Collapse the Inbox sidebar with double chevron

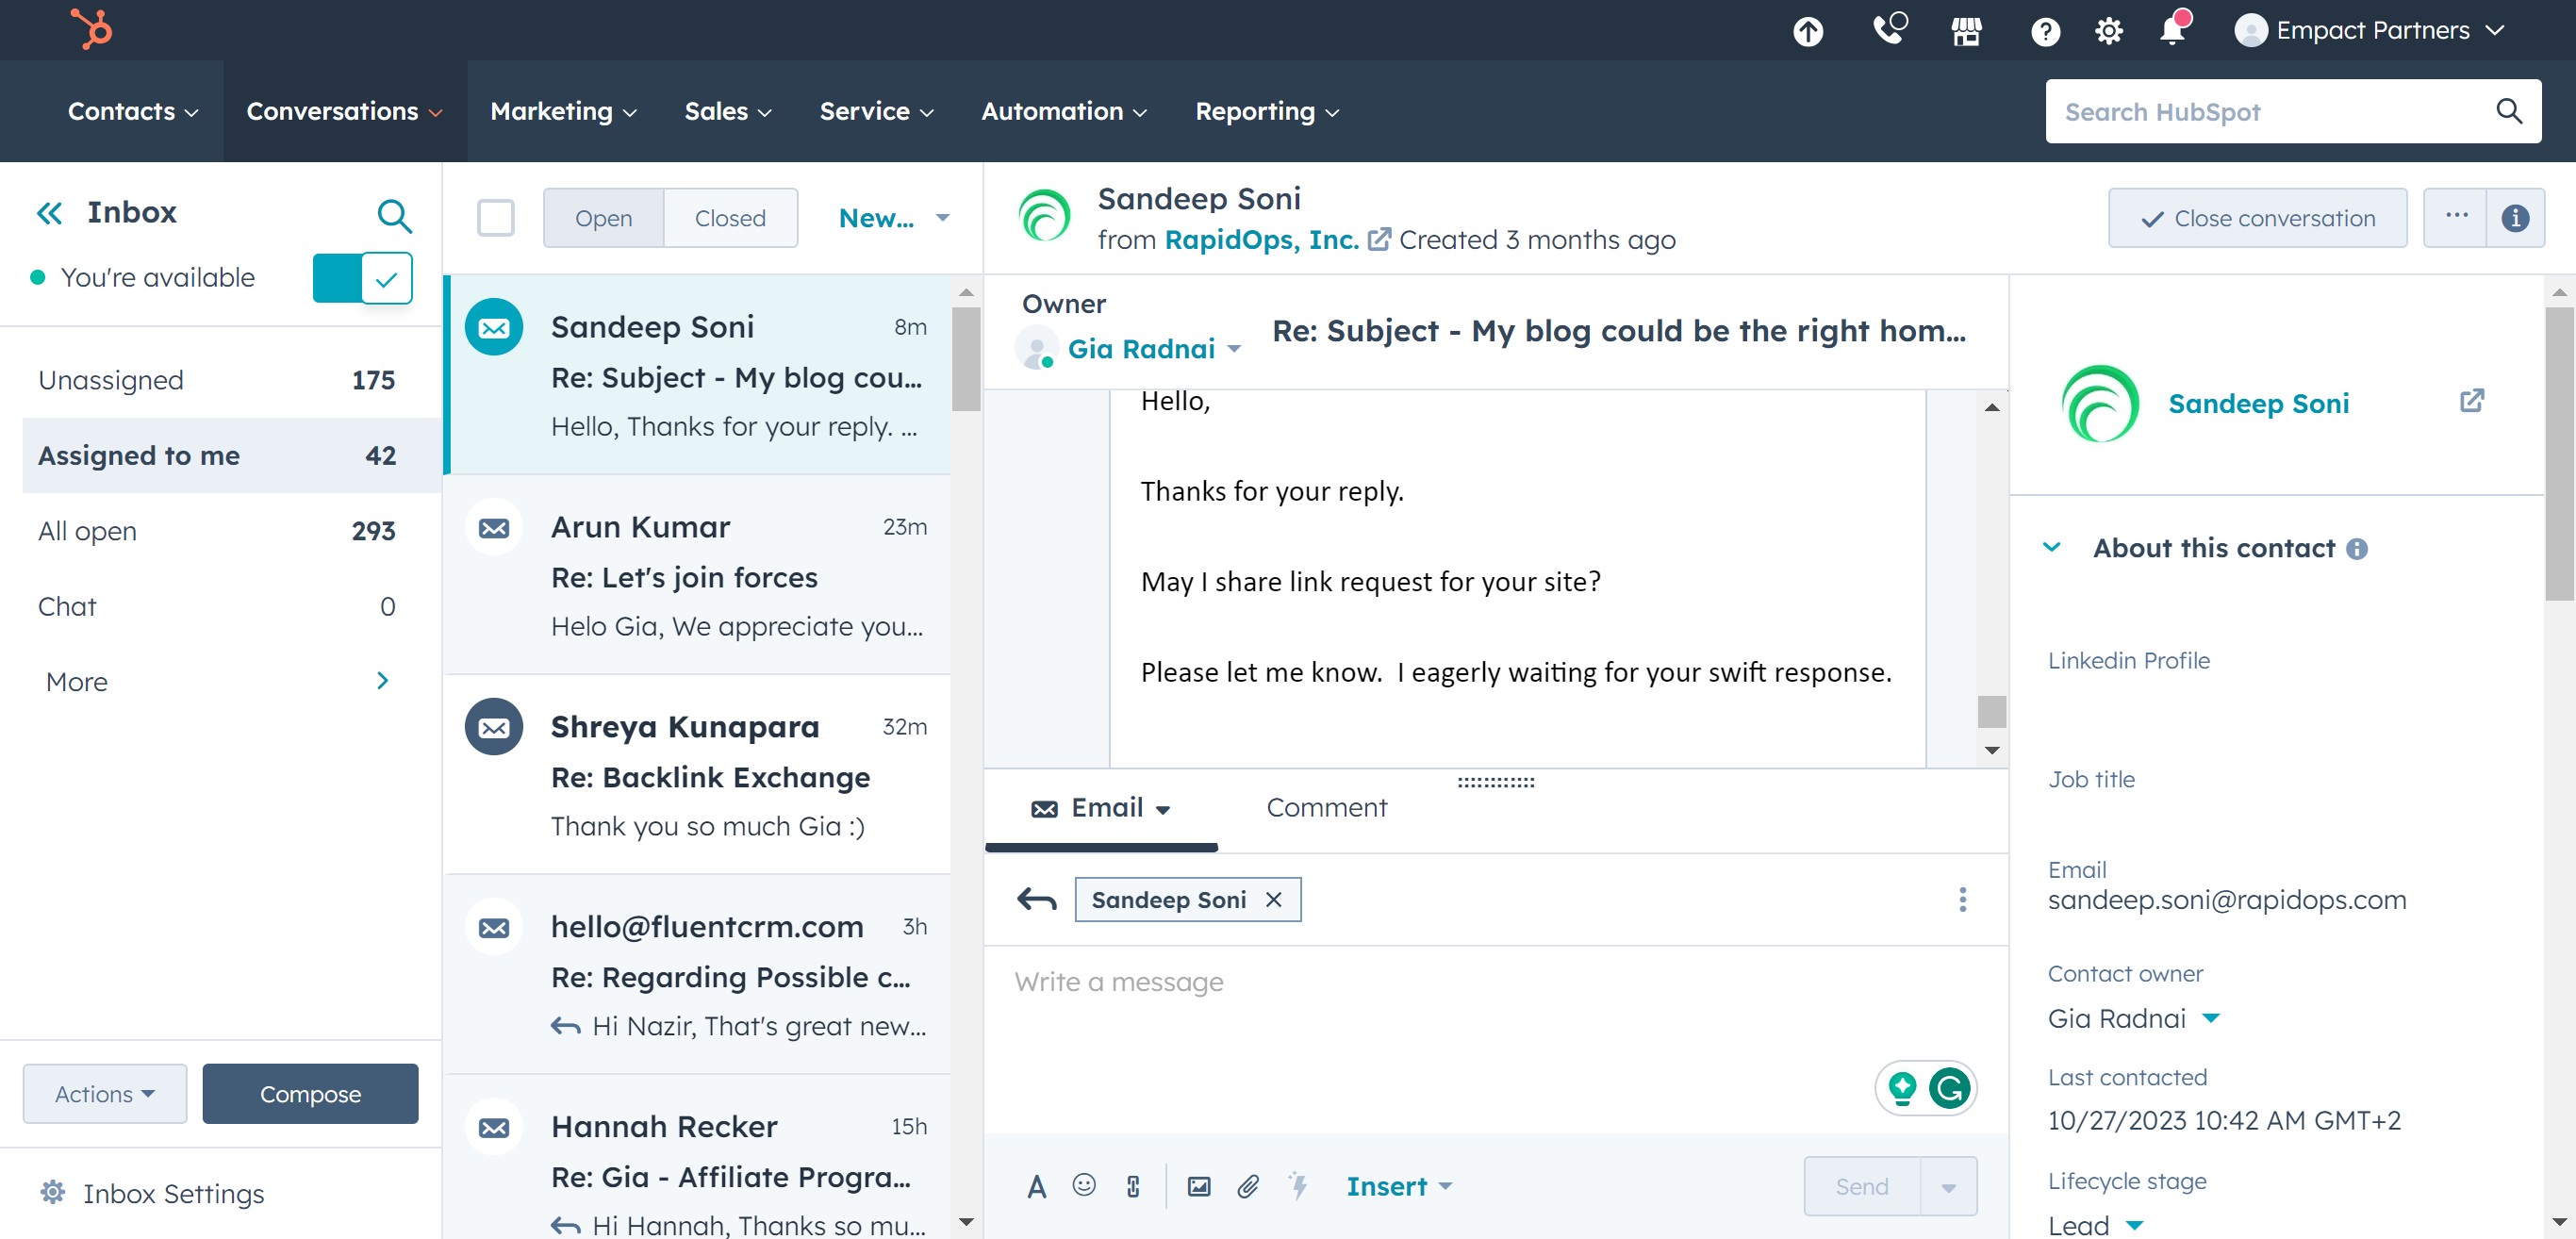(49, 213)
